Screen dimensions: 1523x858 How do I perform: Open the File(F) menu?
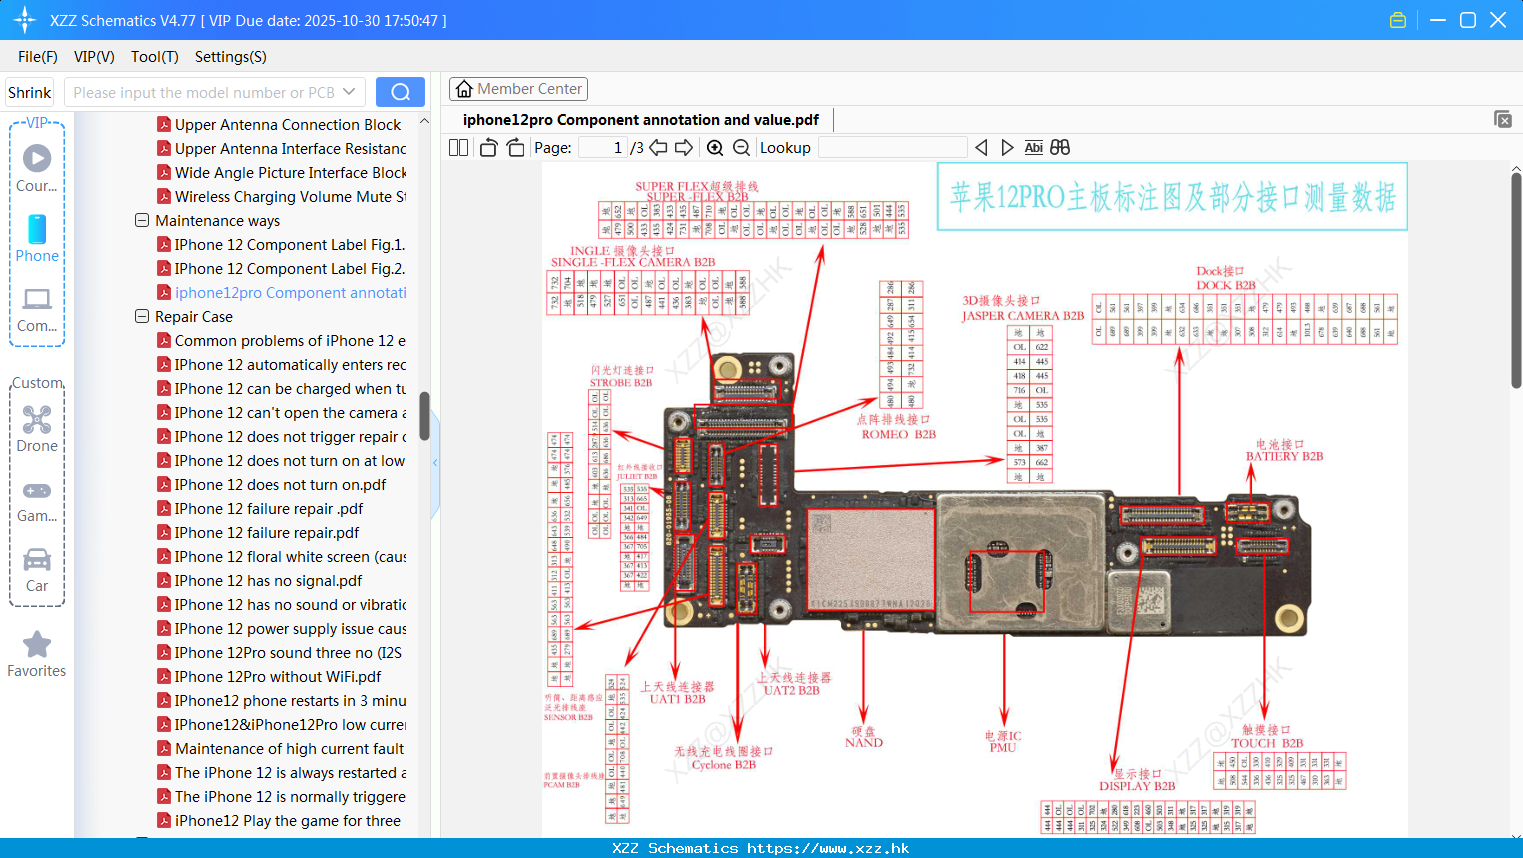click(x=38, y=57)
